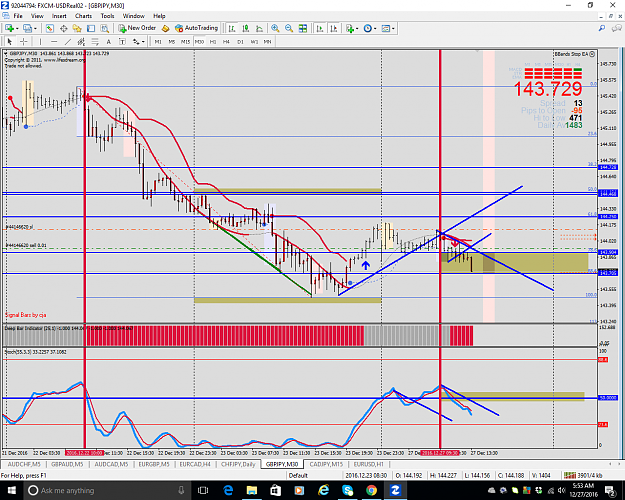Switch to the CADJPY,M15 chart tab
The image size is (625, 500).
[326, 464]
